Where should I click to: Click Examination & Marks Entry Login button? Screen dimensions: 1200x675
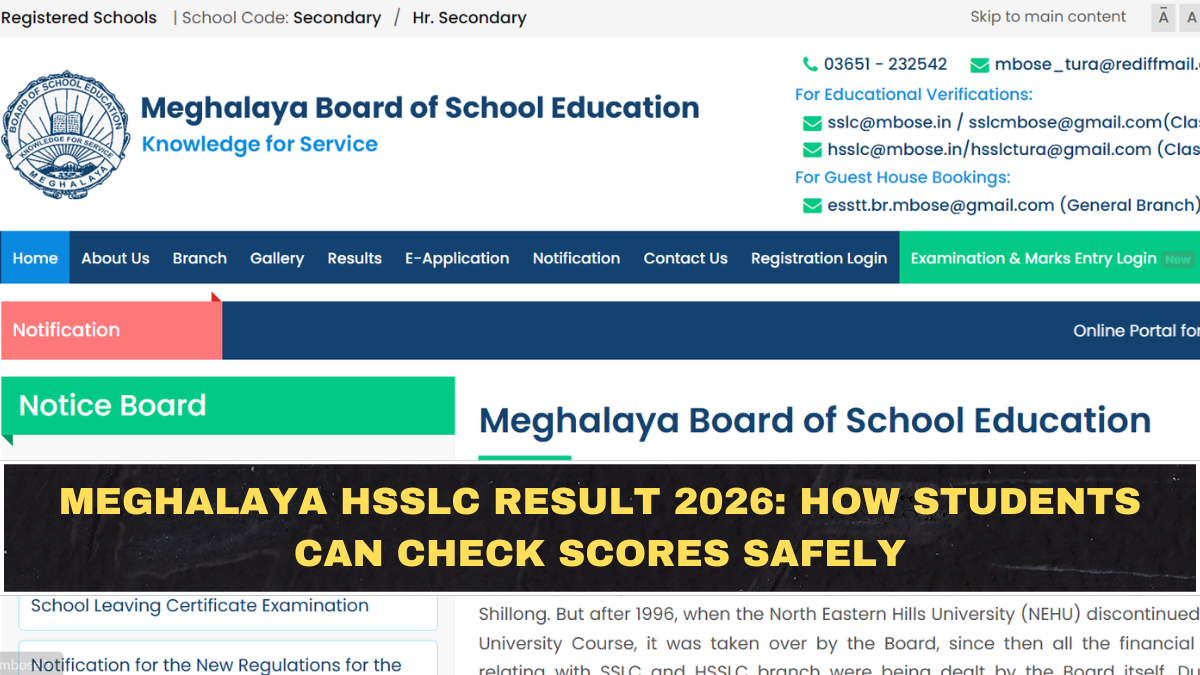[1050, 258]
